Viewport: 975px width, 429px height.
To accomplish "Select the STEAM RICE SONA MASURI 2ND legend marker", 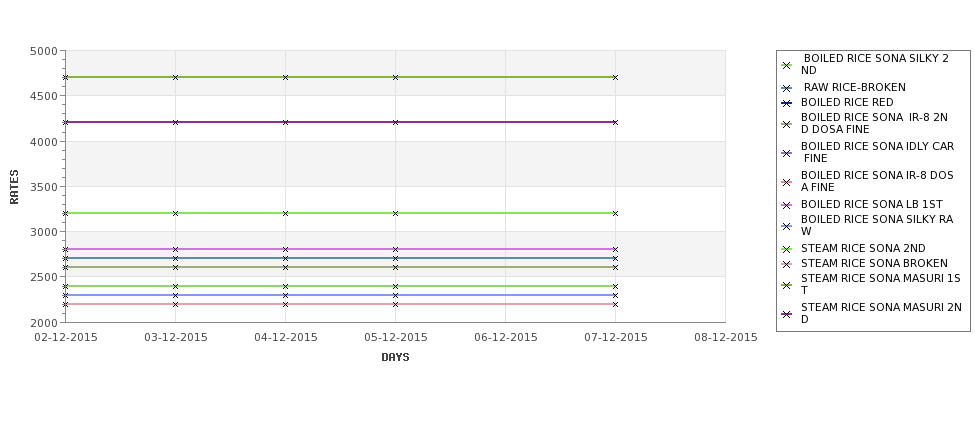I will pos(787,314).
